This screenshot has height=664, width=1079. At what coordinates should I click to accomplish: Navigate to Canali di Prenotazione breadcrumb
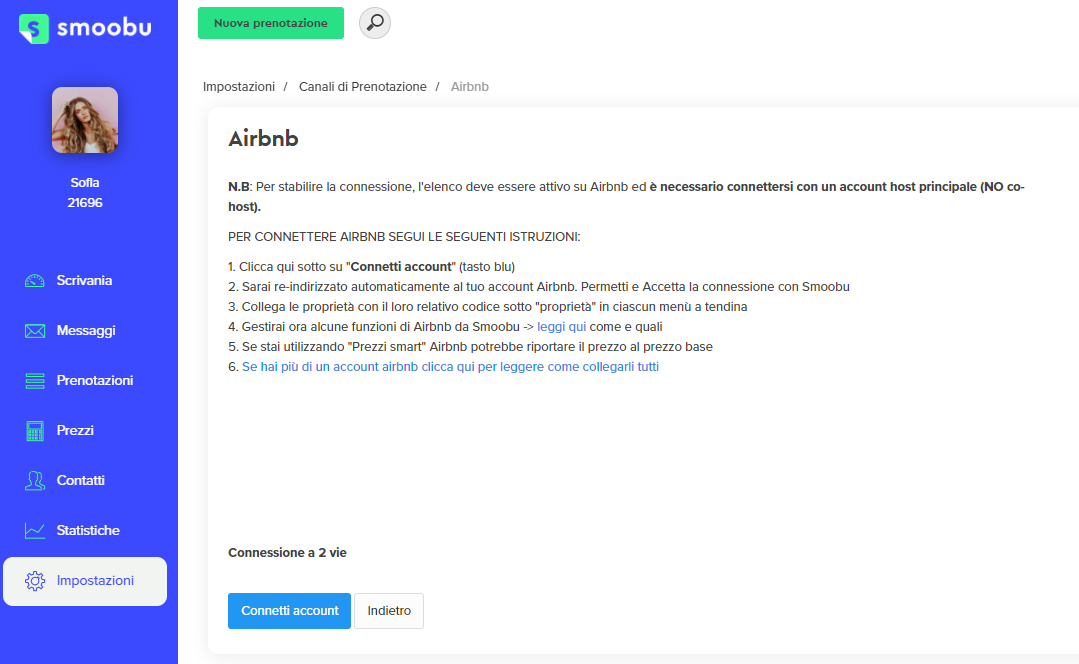(362, 87)
